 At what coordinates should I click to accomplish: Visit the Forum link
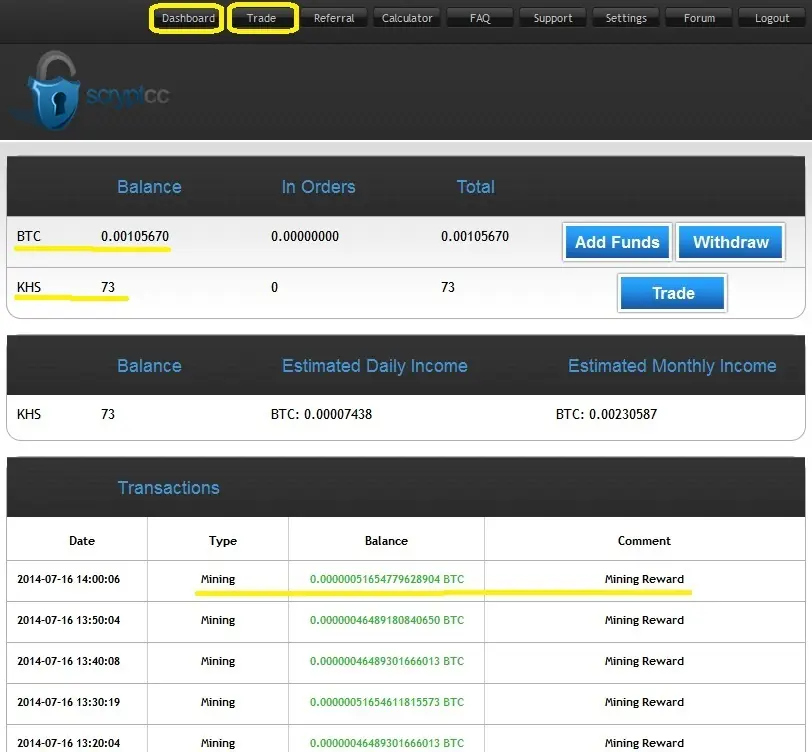pyautogui.click(x=699, y=18)
